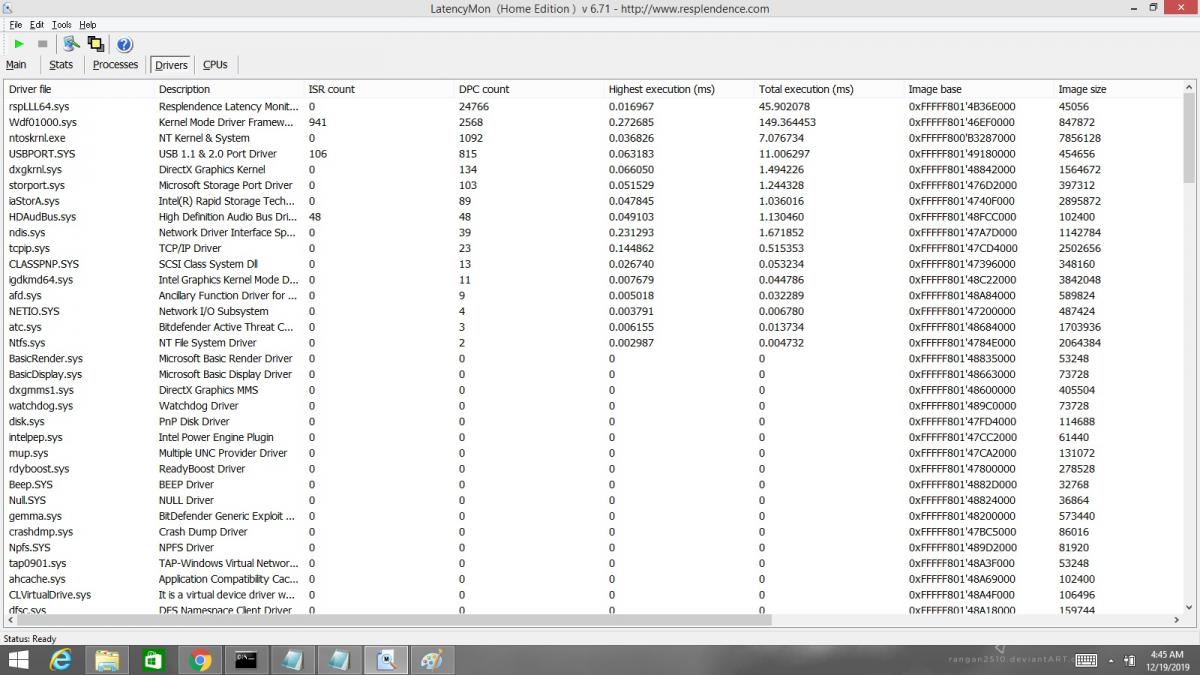
Task: Sort by Total execution (ms) header
Action: tap(829, 89)
